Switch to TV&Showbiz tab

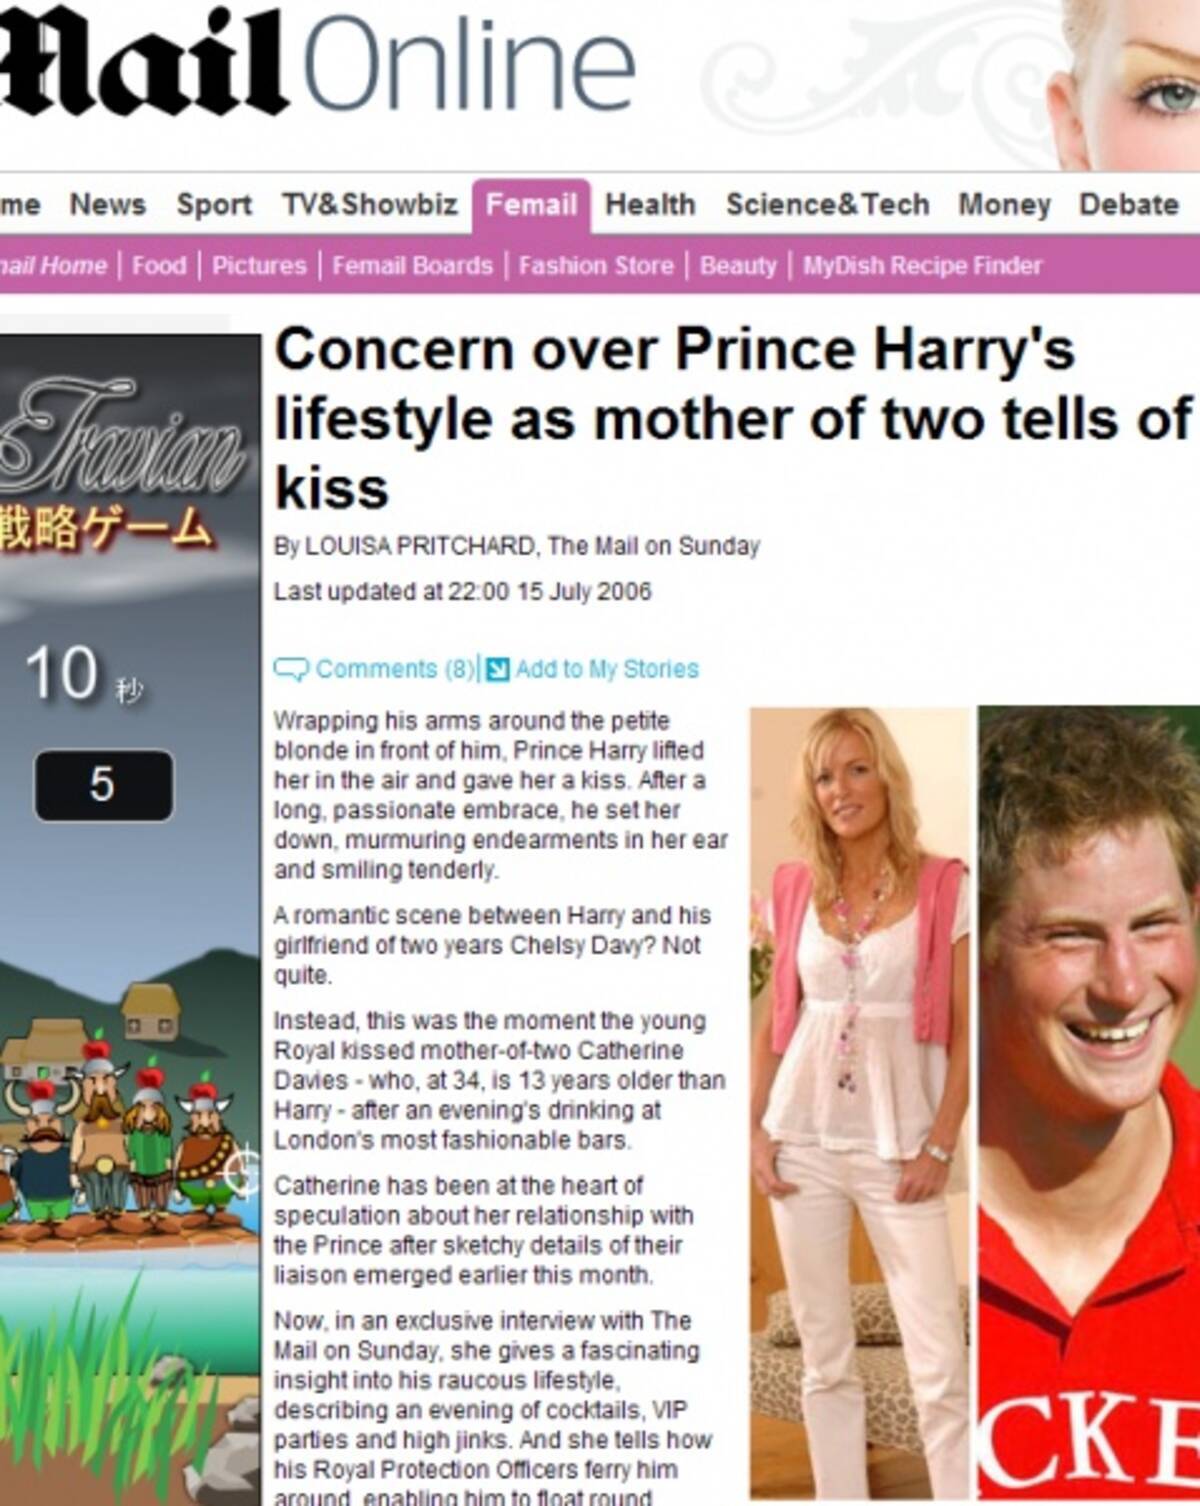(x=369, y=205)
